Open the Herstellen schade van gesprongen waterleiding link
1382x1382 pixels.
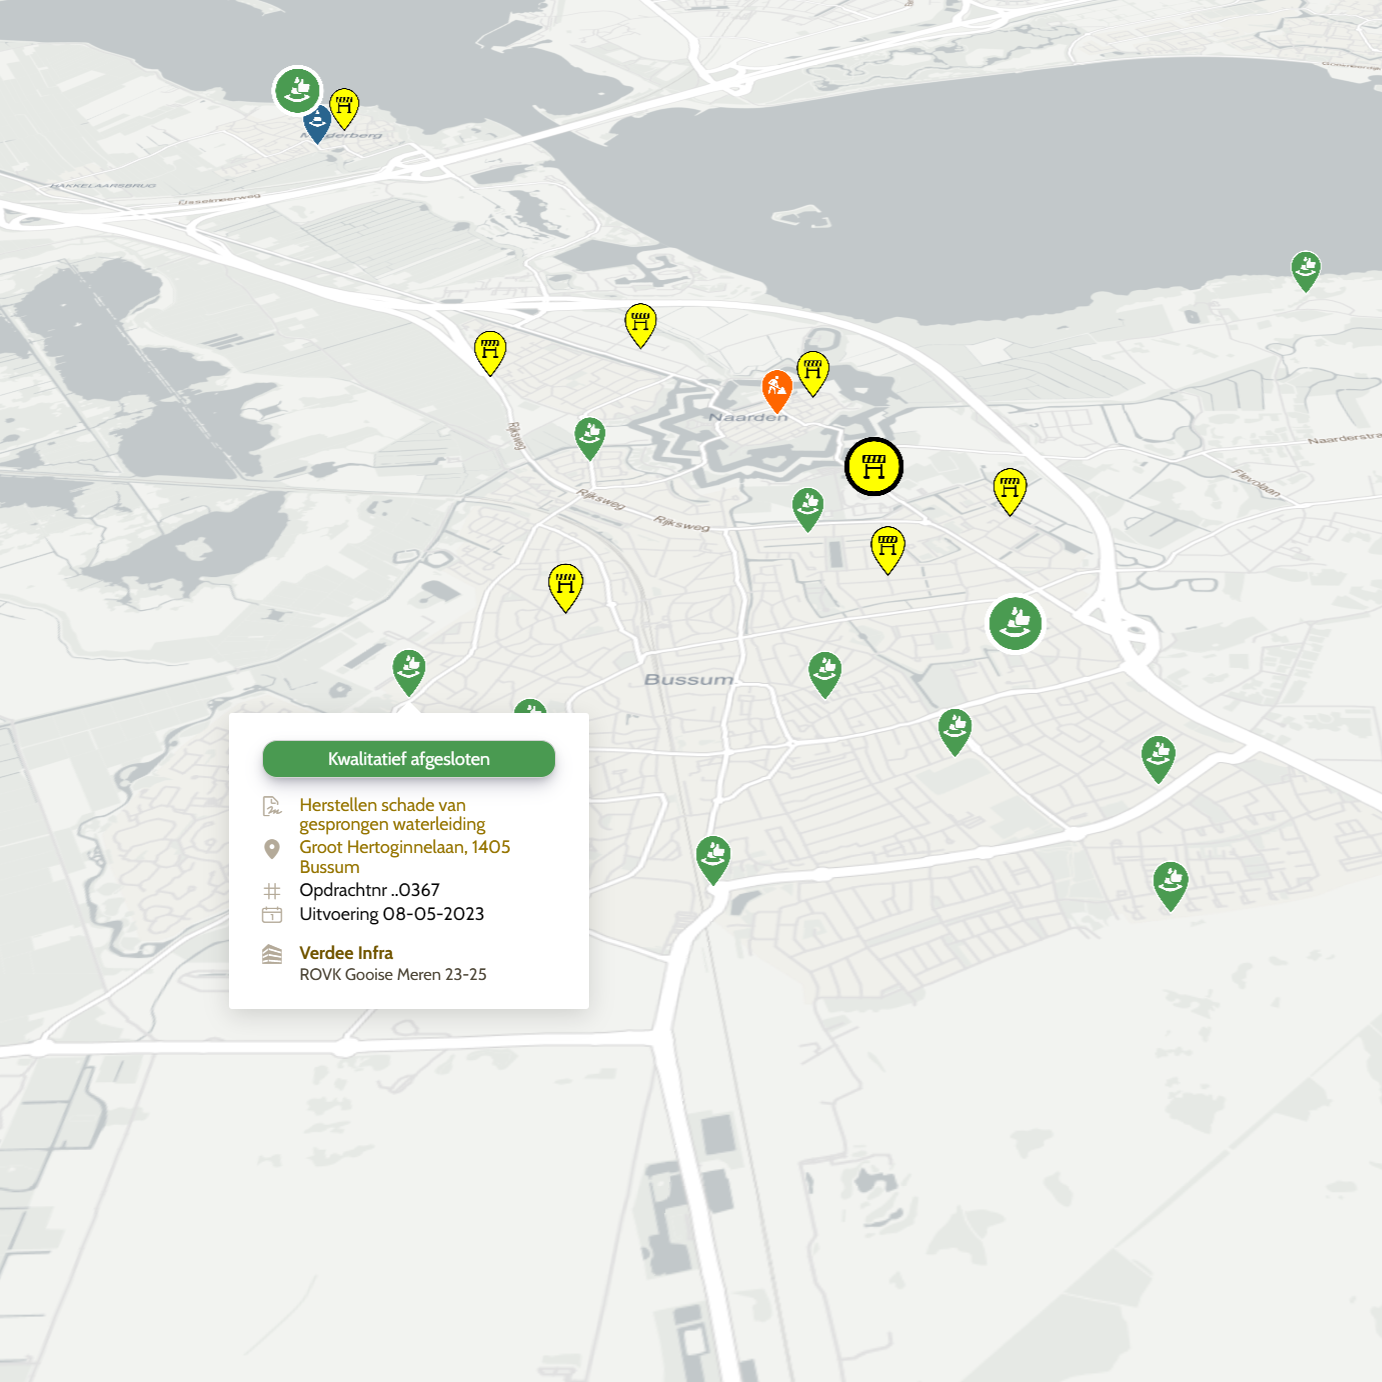tap(392, 814)
